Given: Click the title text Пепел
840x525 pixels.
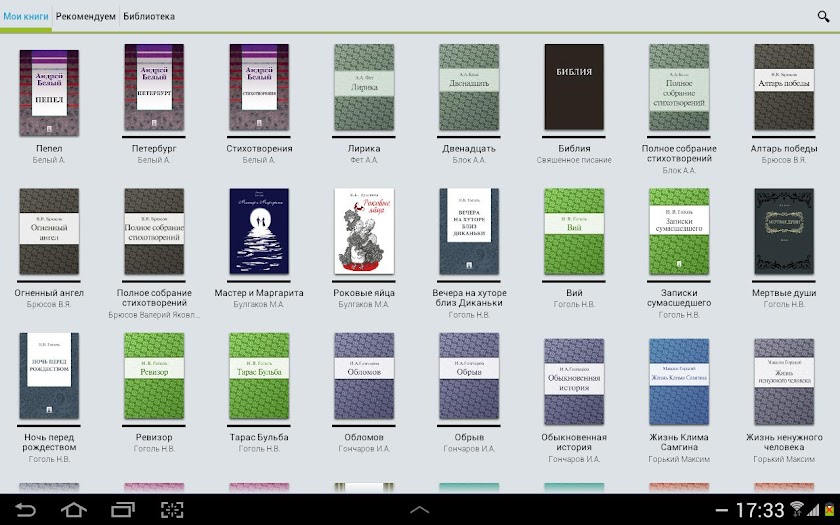Looking at the screenshot, I should click(x=49, y=148).
